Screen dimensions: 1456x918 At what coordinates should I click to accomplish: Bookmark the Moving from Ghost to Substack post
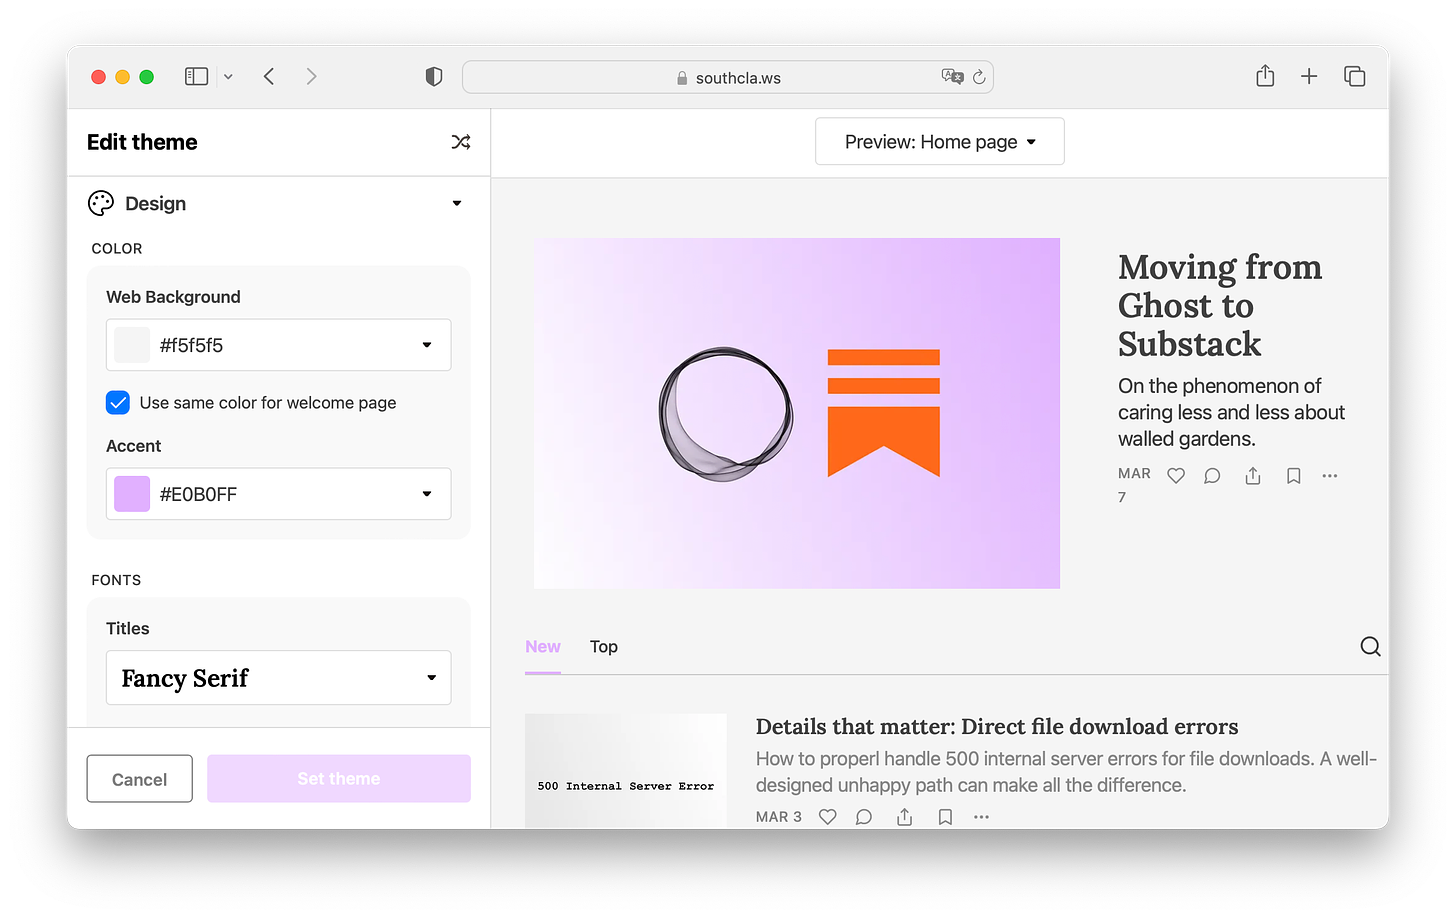pos(1294,476)
